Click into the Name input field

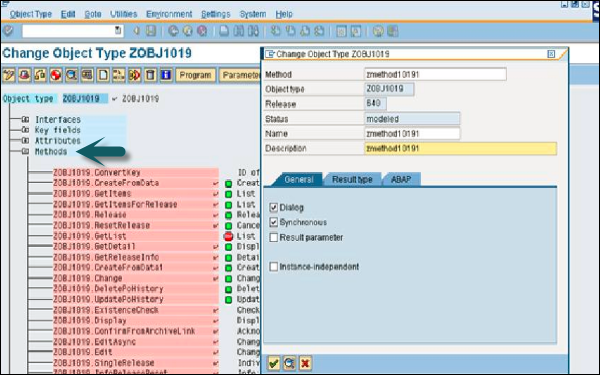pos(412,134)
